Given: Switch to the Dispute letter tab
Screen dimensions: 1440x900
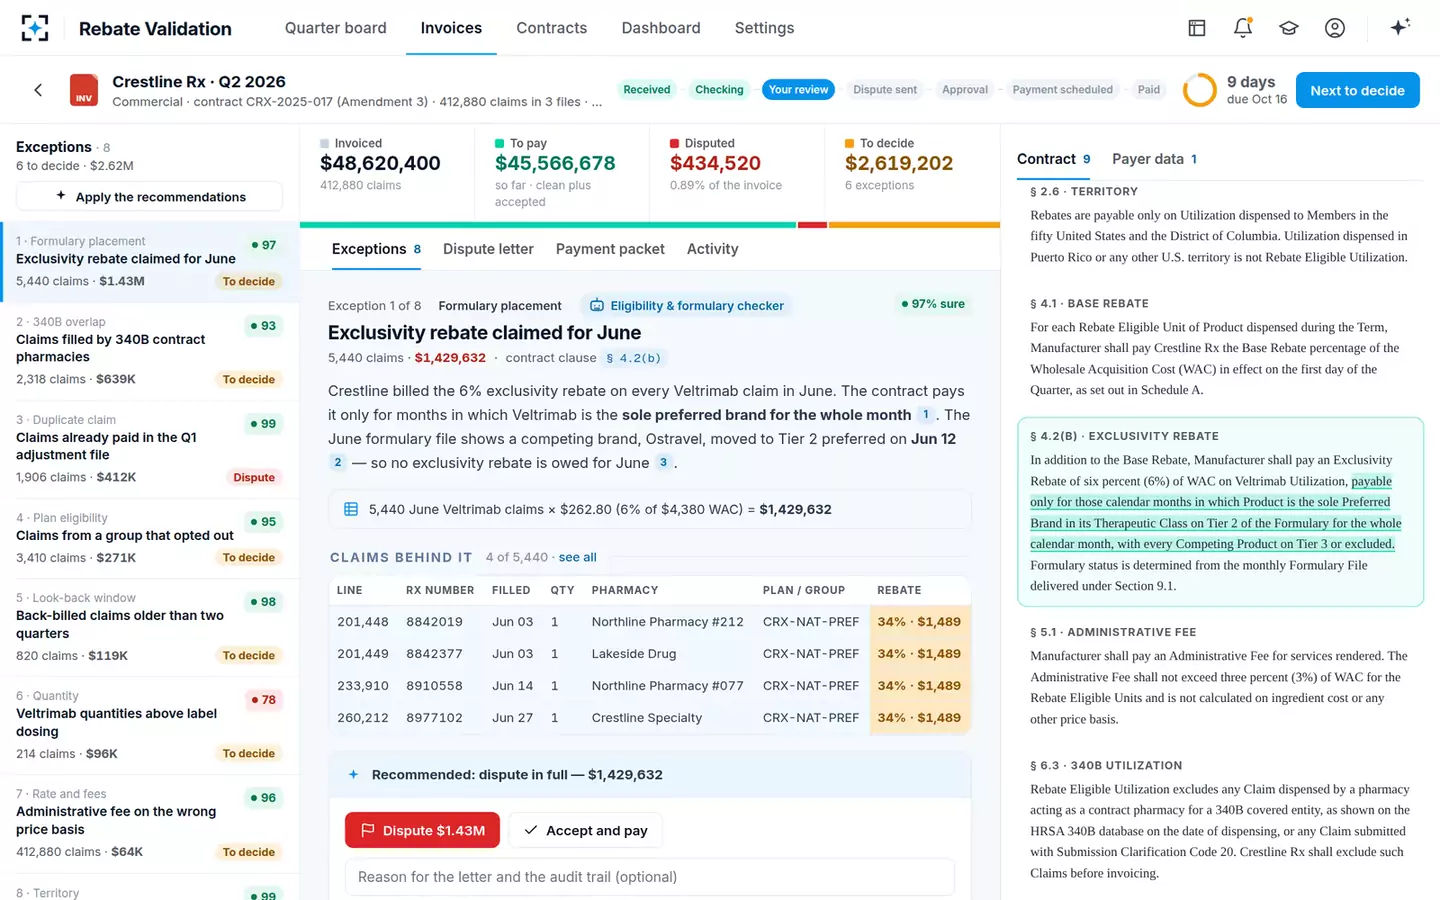Looking at the screenshot, I should [x=488, y=249].
